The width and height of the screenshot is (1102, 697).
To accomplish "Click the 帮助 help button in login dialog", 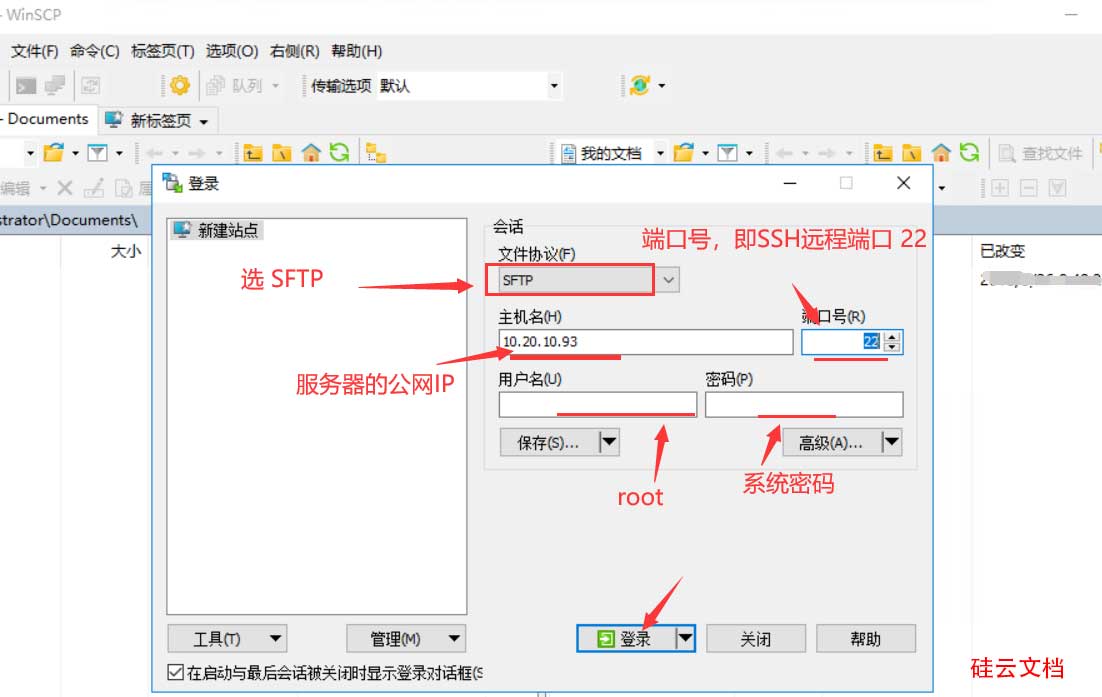I will pos(866,639).
